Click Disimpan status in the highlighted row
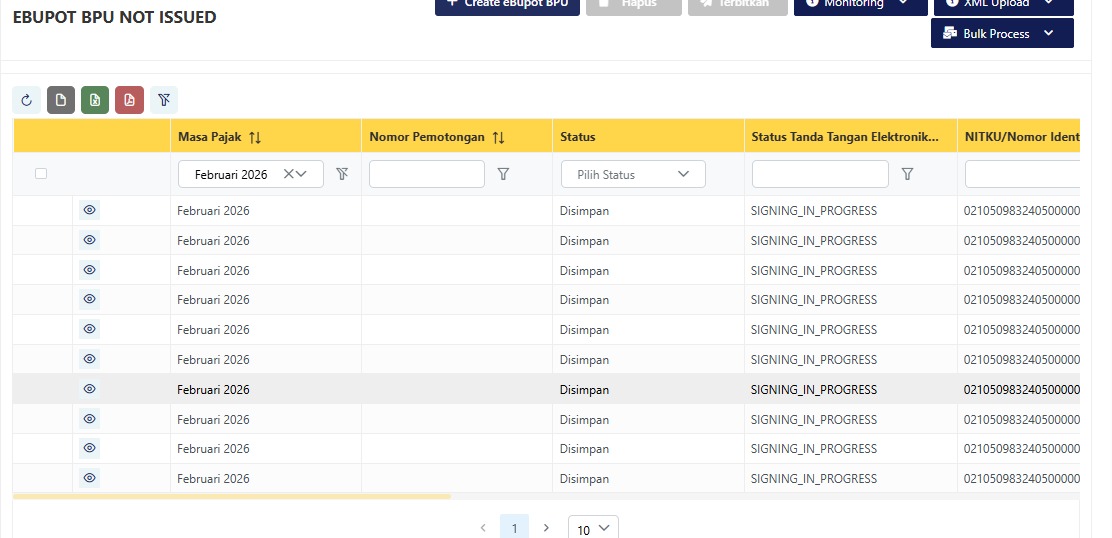Image resolution: width=1112 pixels, height=538 pixels. pos(584,389)
